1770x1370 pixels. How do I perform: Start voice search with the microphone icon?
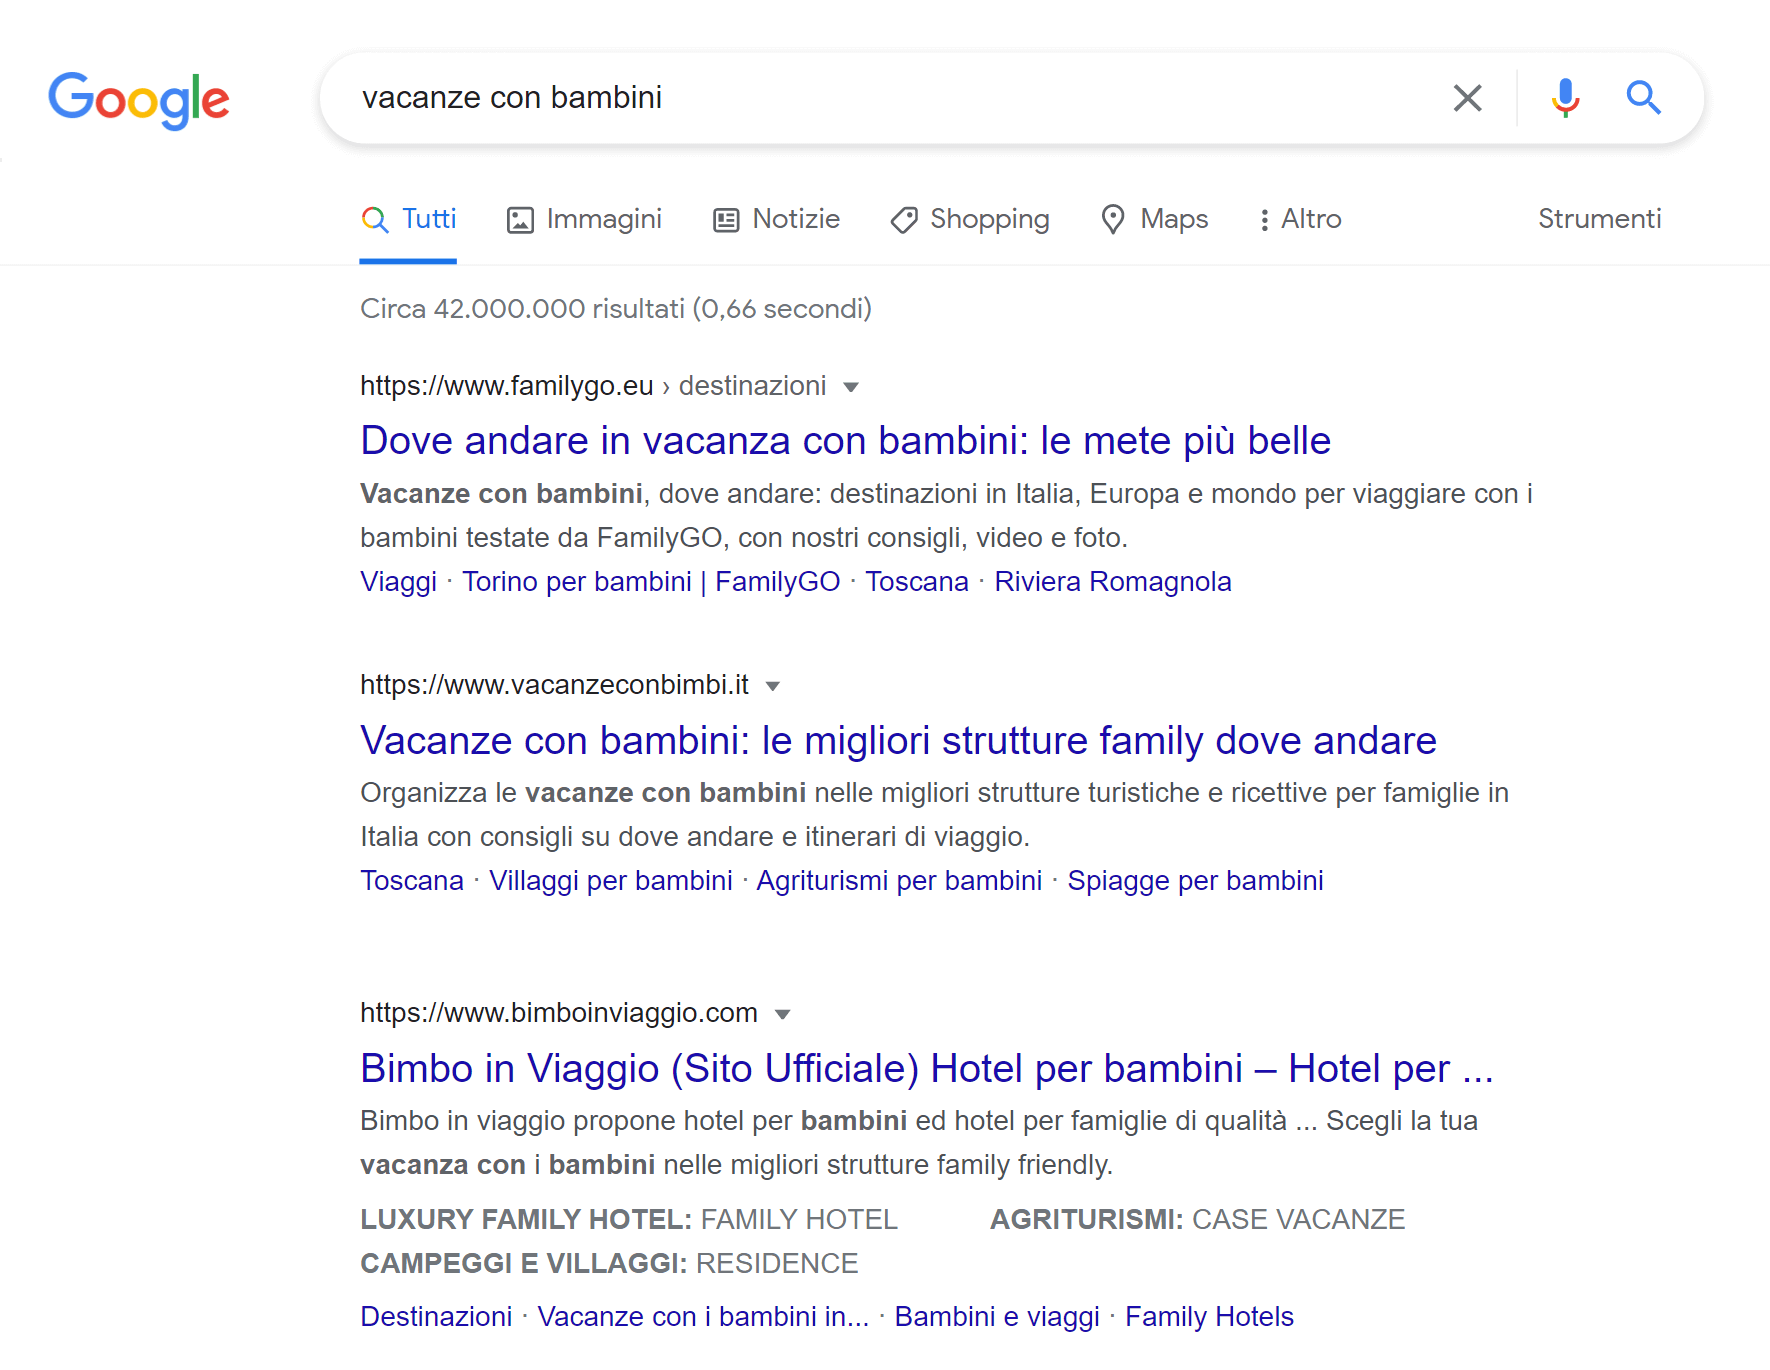[x=1565, y=98]
